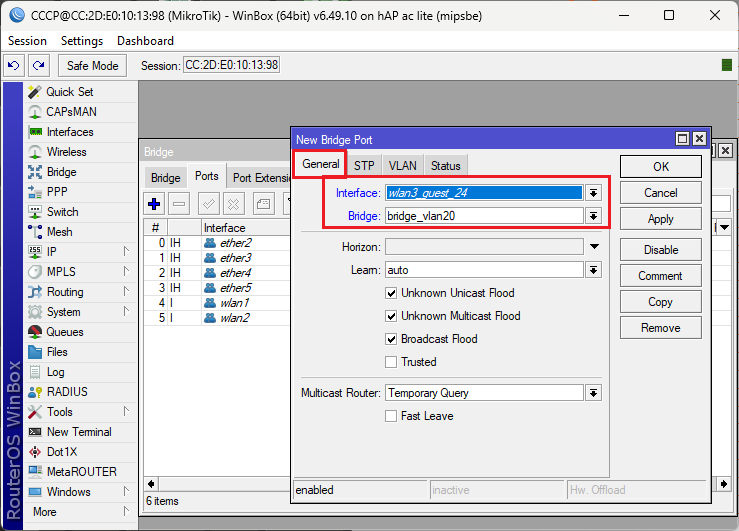Open a New Terminal
The width and height of the screenshot is (739, 531).
[80, 432]
